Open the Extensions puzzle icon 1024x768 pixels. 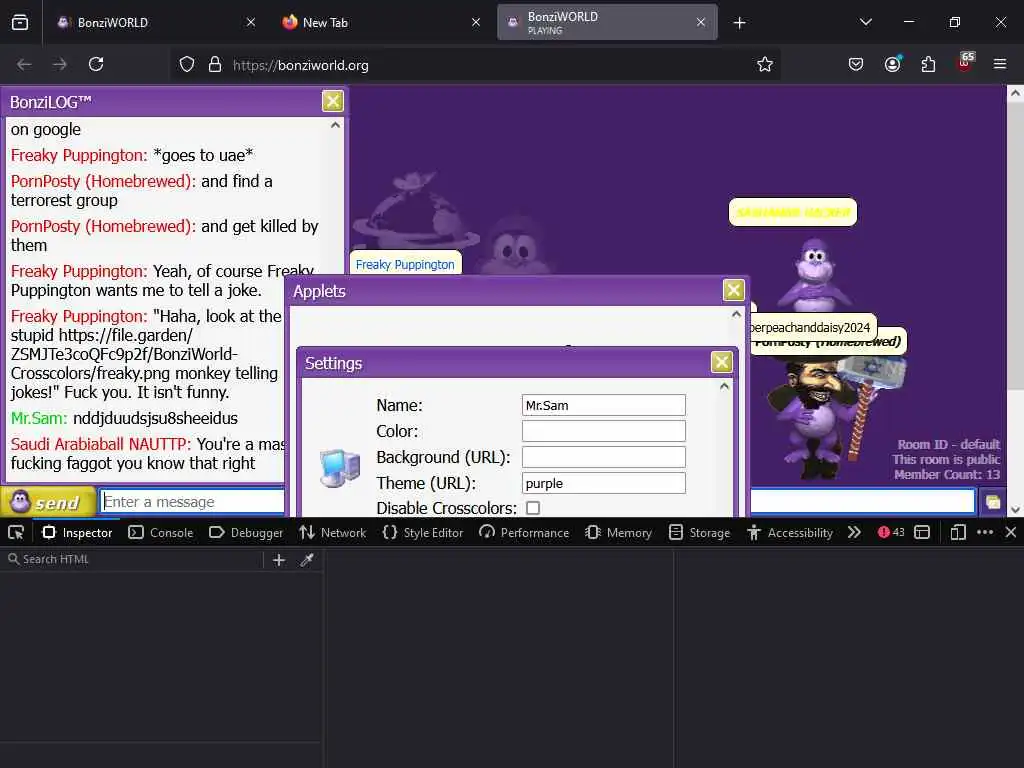tap(928, 65)
